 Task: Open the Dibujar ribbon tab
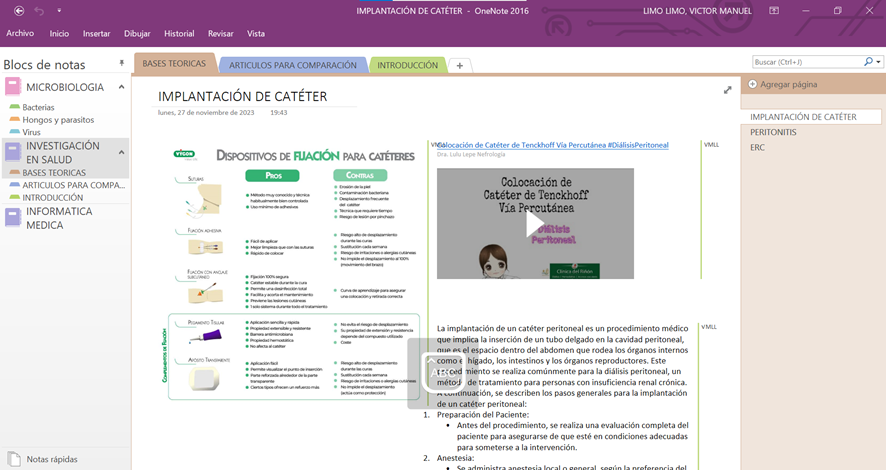click(x=137, y=33)
